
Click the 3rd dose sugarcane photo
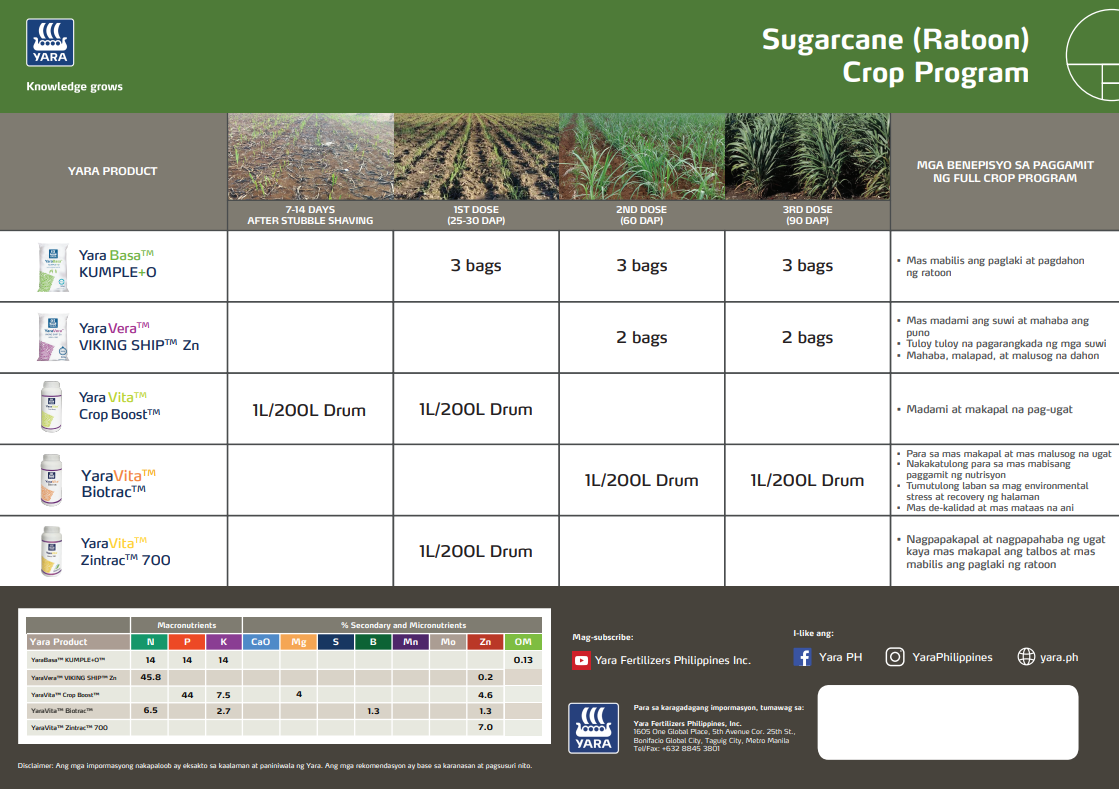coord(807,156)
